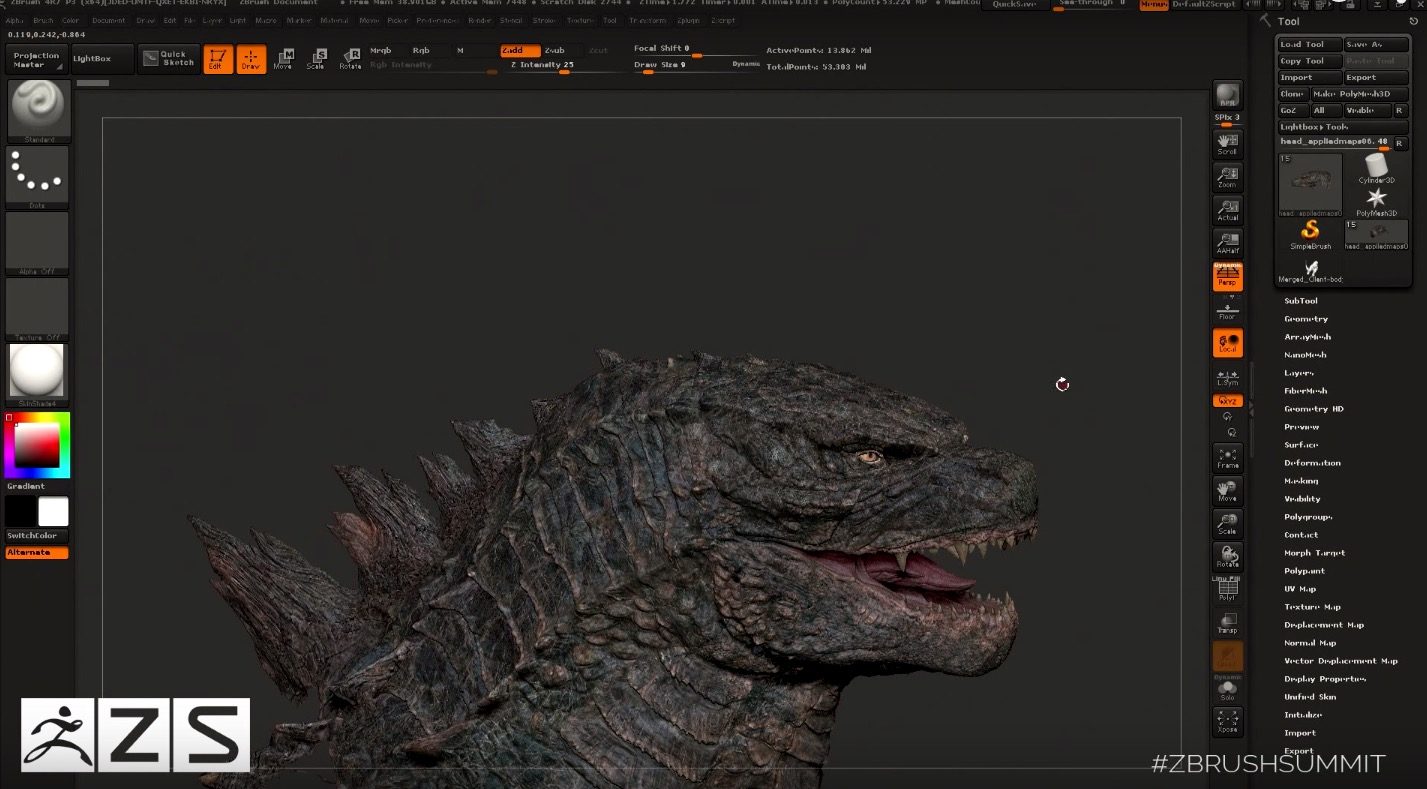Toggle XYZ rotation mode
This screenshot has width=1427, height=789.
click(1227, 401)
